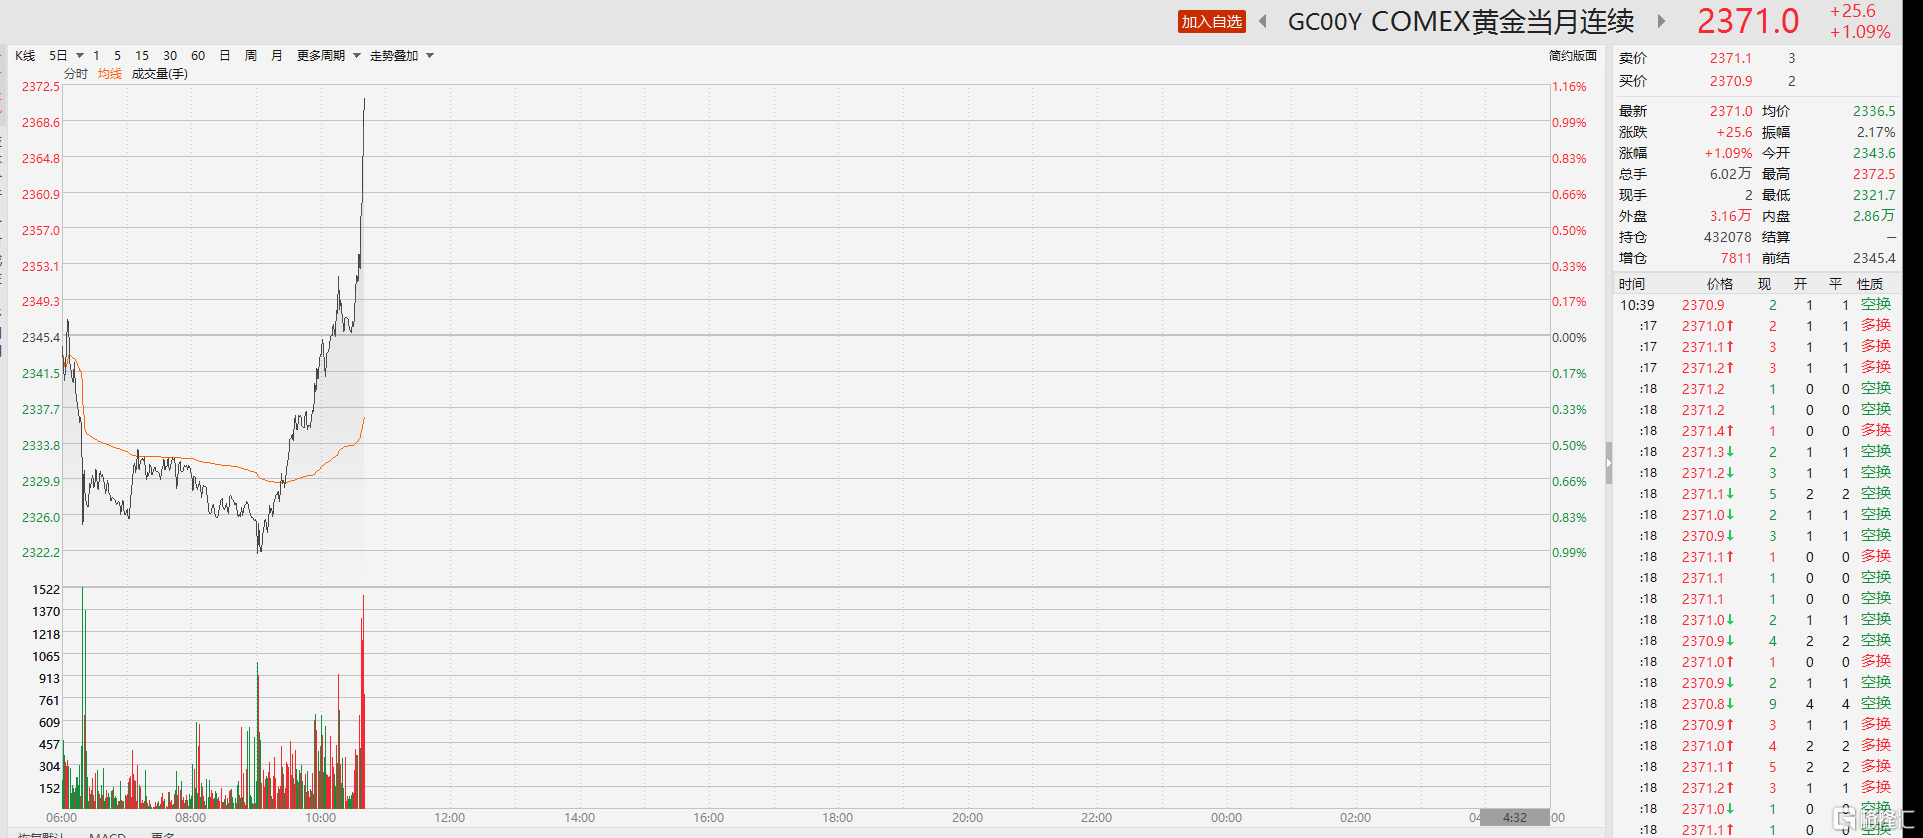Click the 卖价 value 2371.1
The width and height of the screenshot is (1923, 838).
(1731, 58)
